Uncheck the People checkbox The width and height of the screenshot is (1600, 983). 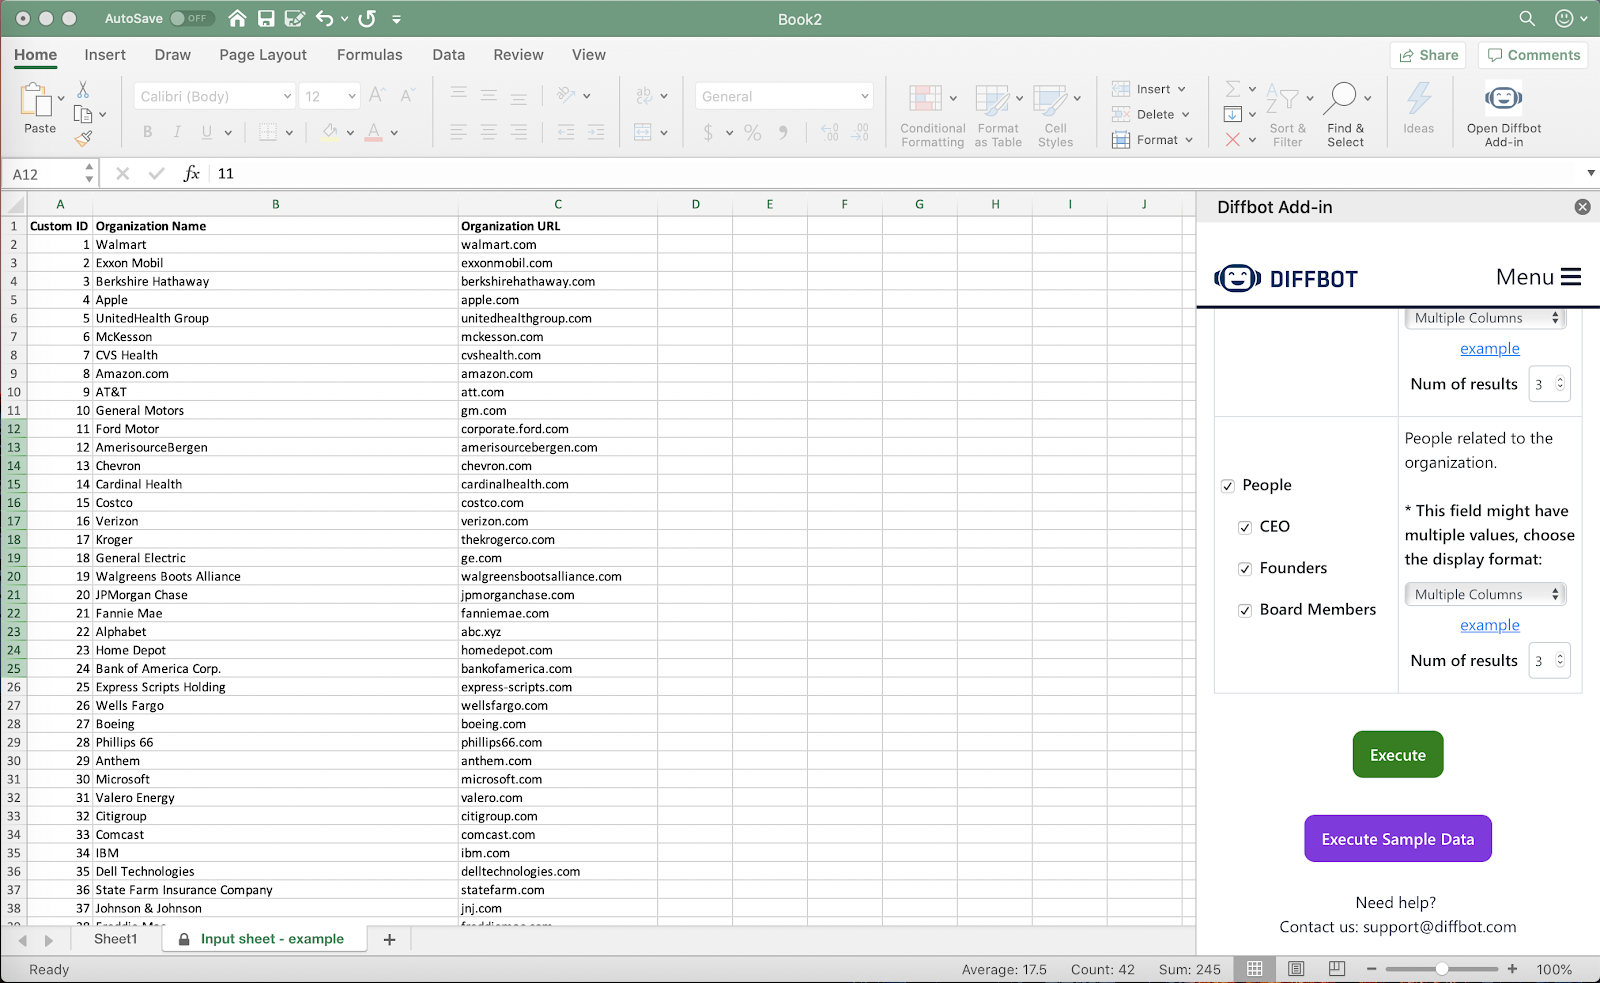pyautogui.click(x=1228, y=486)
